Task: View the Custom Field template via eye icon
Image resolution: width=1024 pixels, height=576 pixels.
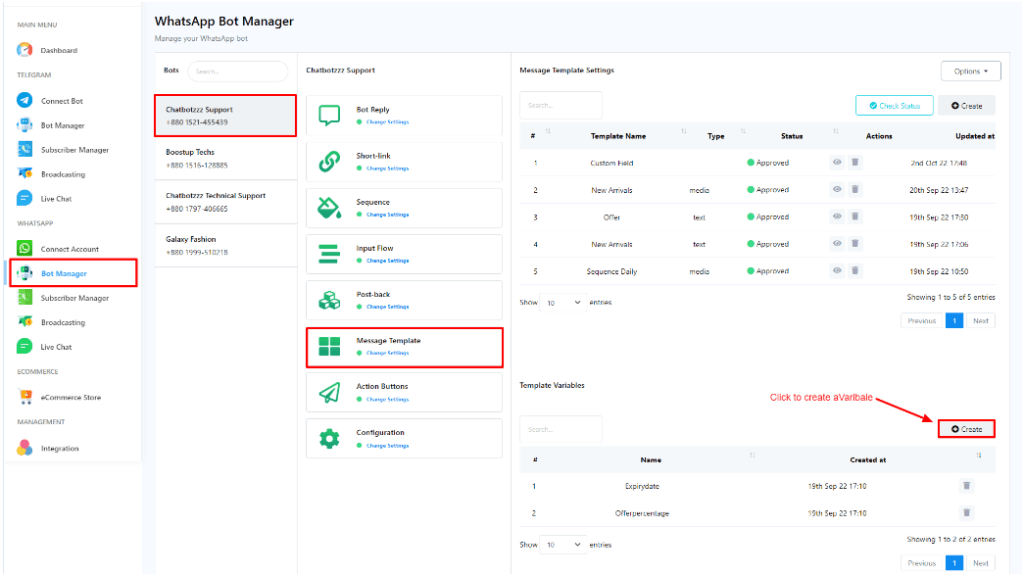Action: click(x=837, y=163)
